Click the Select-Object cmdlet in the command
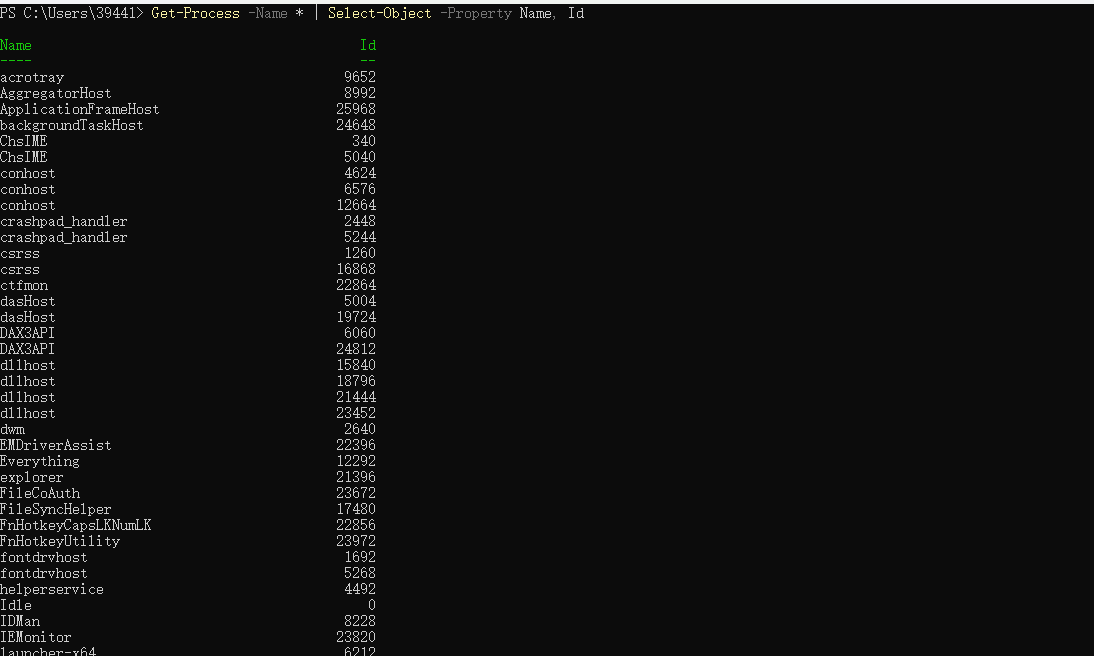This screenshot has width=1094, height=656. coord(379,13)
